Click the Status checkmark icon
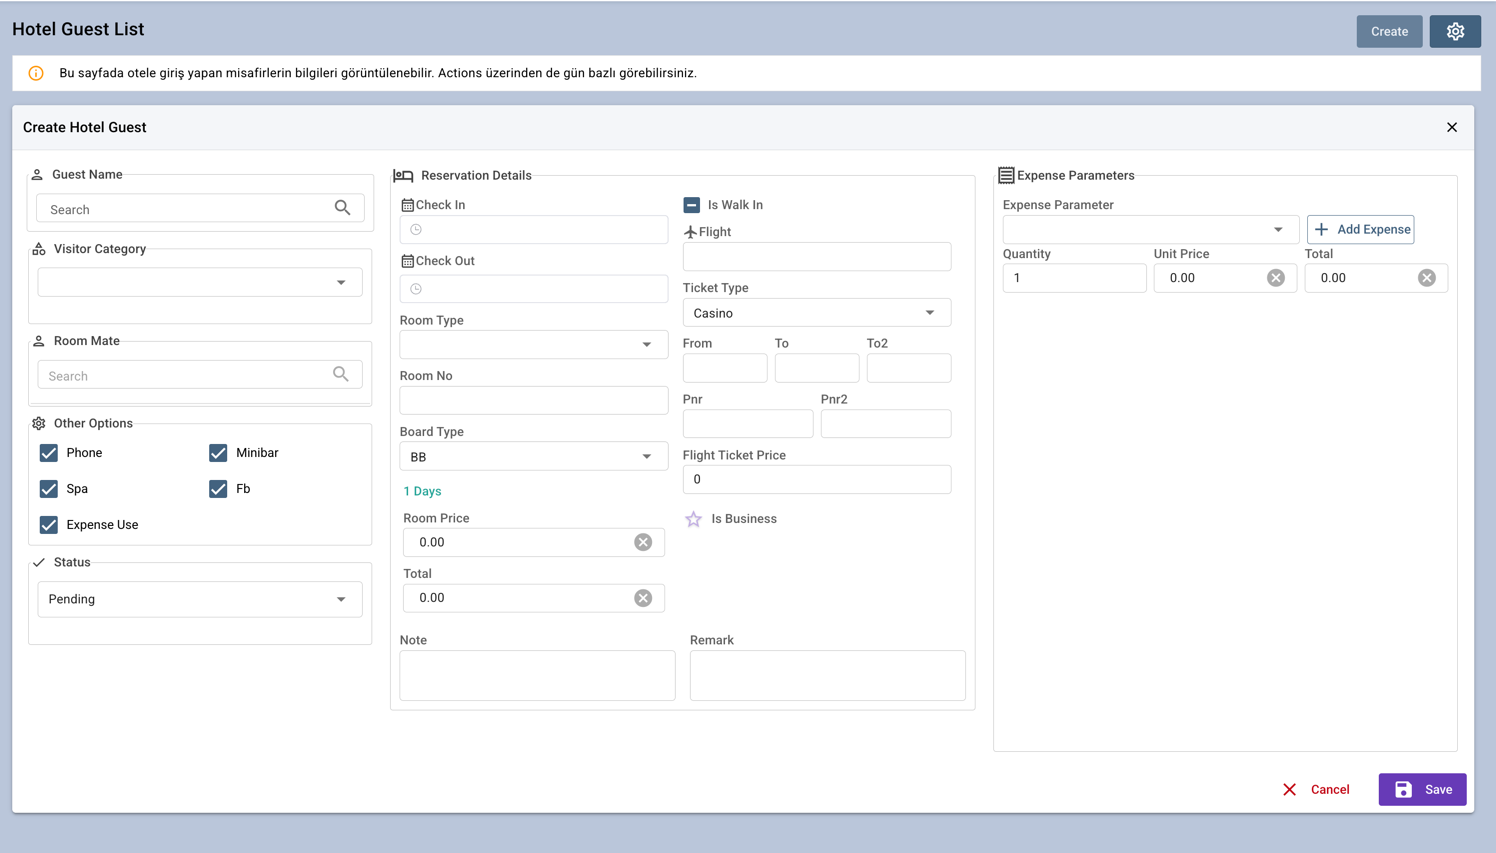1496x853 pixels. point(39,562)
